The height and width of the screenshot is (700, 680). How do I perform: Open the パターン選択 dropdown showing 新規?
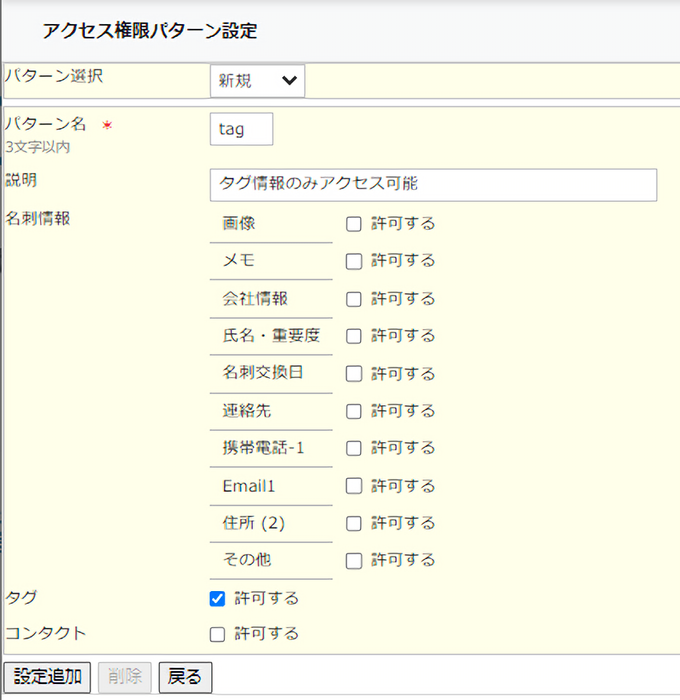257,81
